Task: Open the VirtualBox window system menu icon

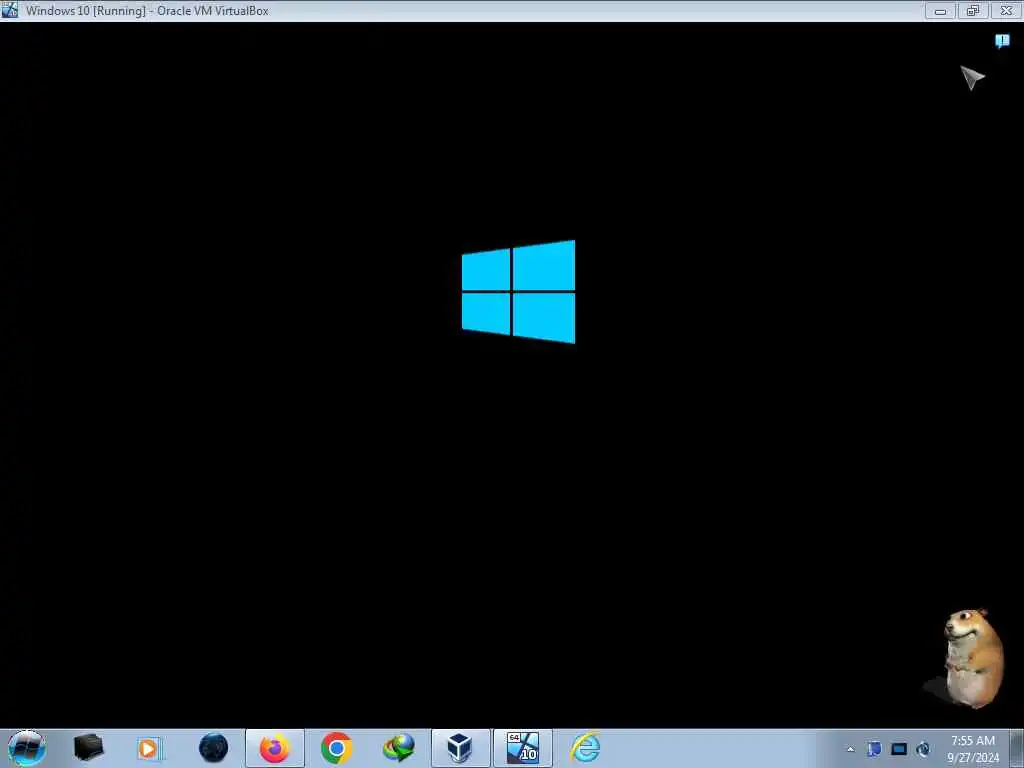Action: (x=10, y=10)
